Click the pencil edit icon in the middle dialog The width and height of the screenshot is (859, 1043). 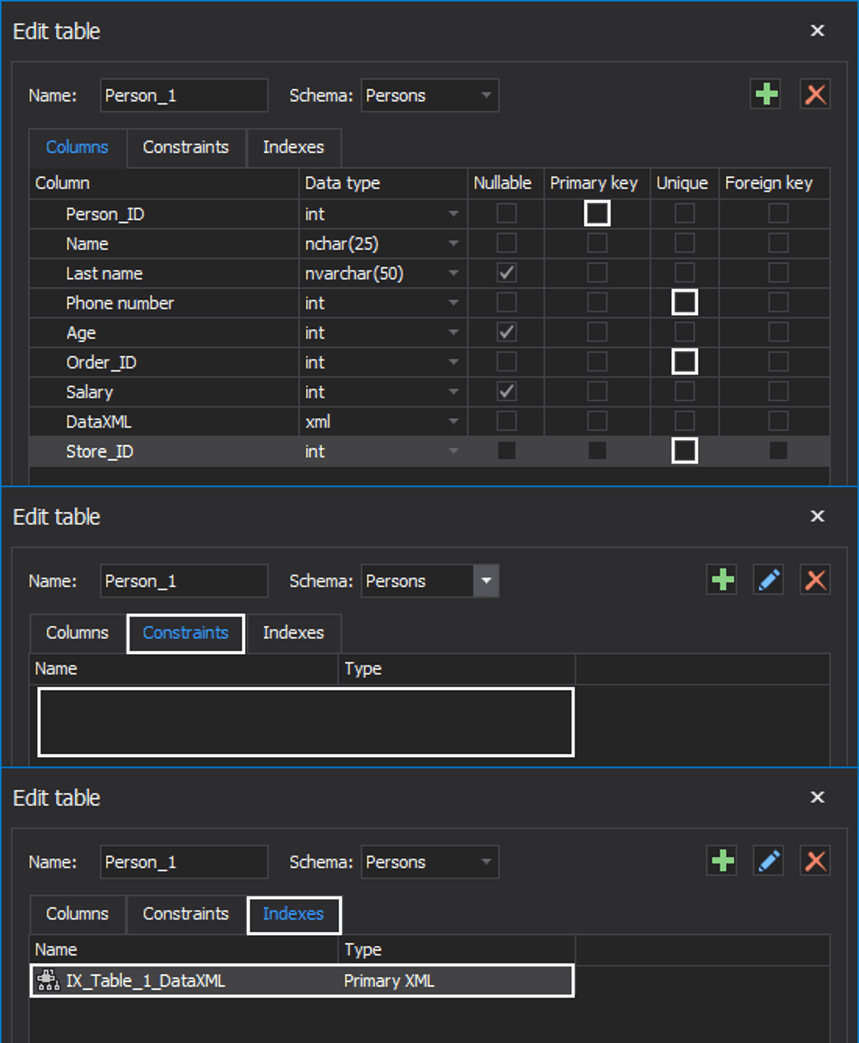click(x=768, y=580)
